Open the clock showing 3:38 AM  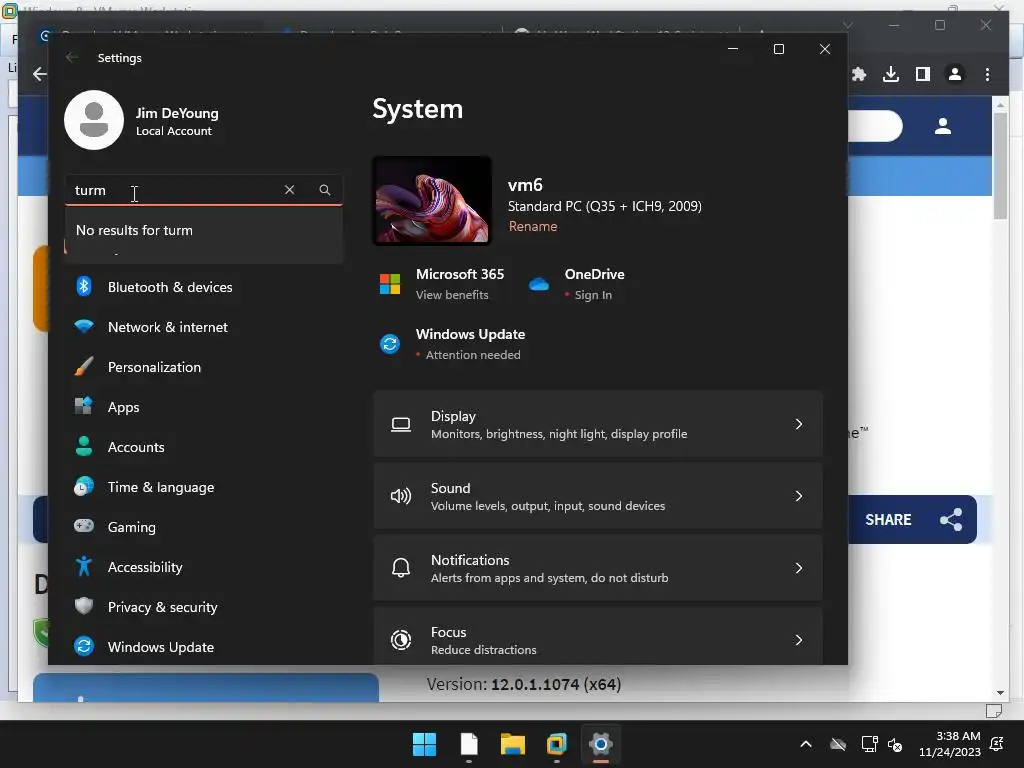point(950,744)
